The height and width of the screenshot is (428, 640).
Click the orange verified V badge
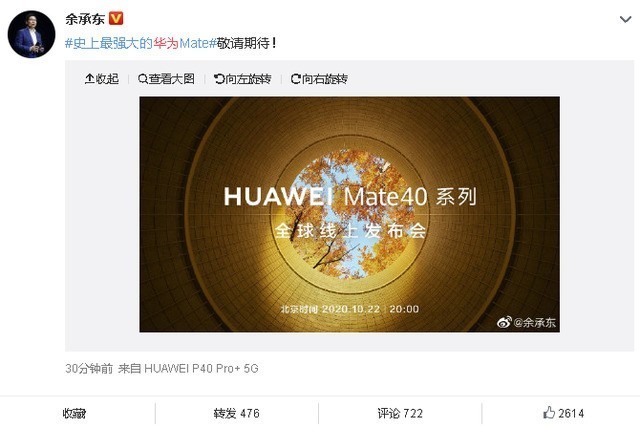coord(116,18)
